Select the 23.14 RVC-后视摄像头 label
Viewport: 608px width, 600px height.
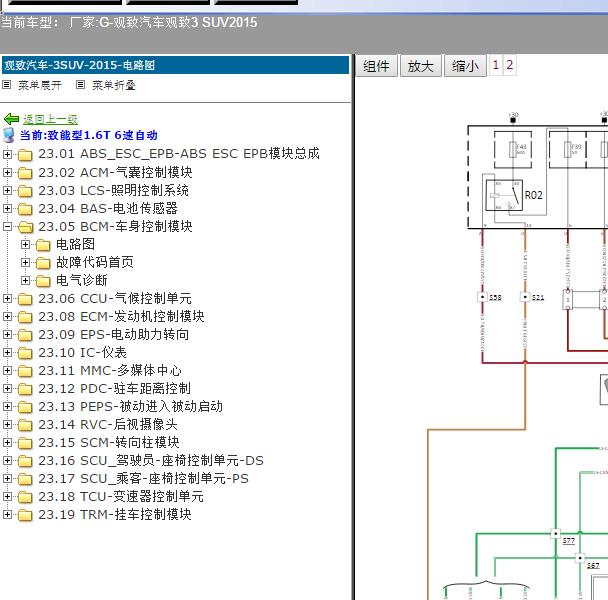108,425
